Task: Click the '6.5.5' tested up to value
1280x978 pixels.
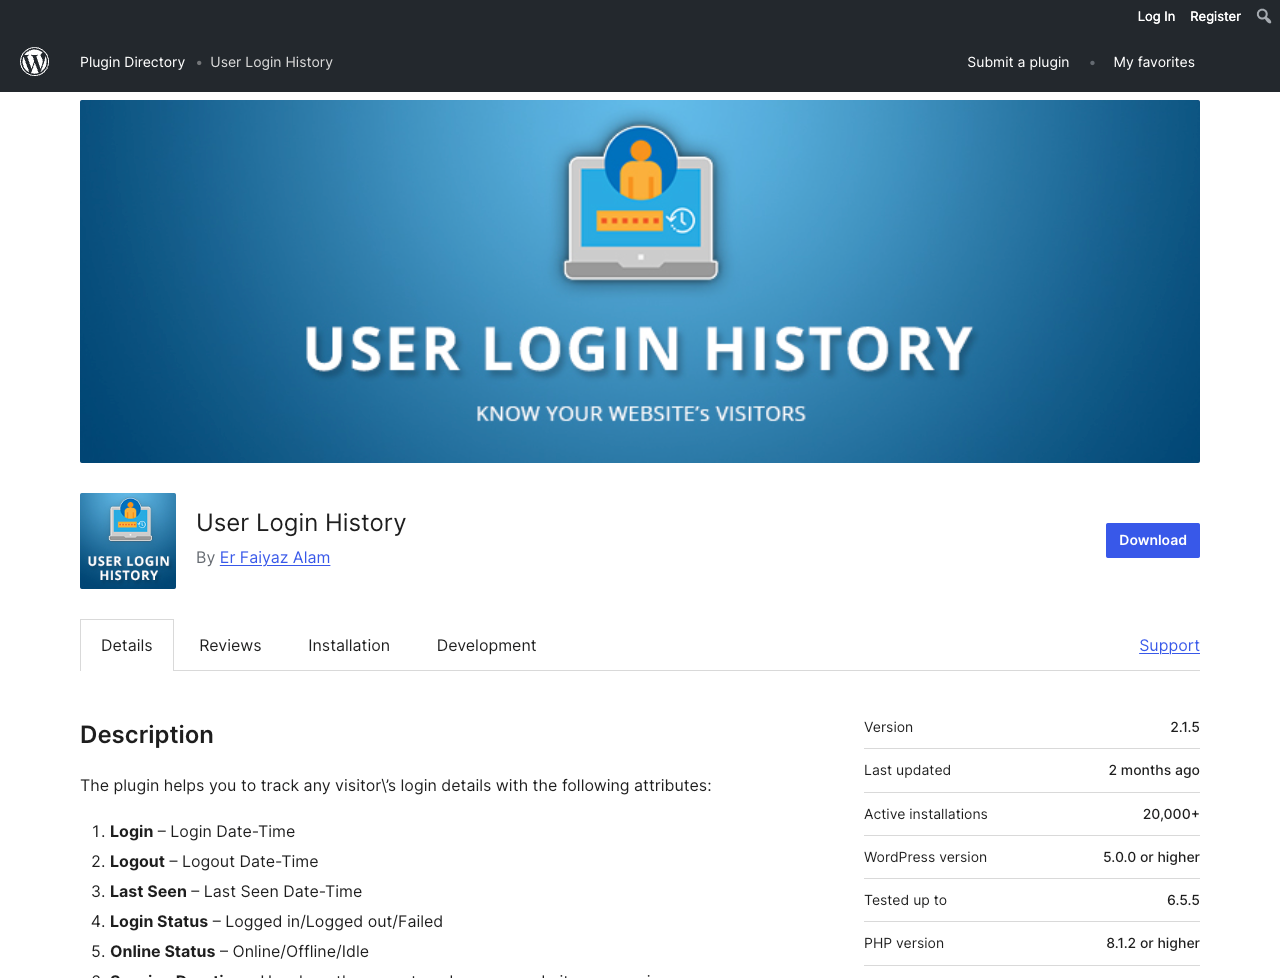Action: point(1183,900)
